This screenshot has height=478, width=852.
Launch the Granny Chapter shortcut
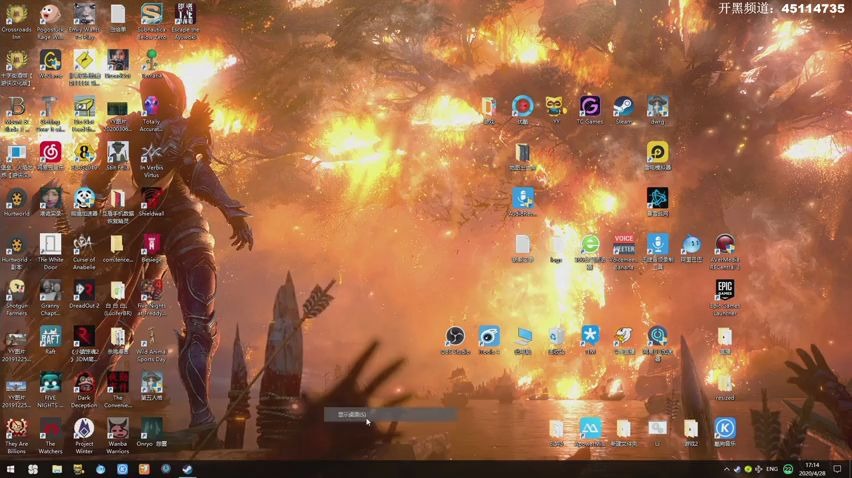click(x=50, y=297)
